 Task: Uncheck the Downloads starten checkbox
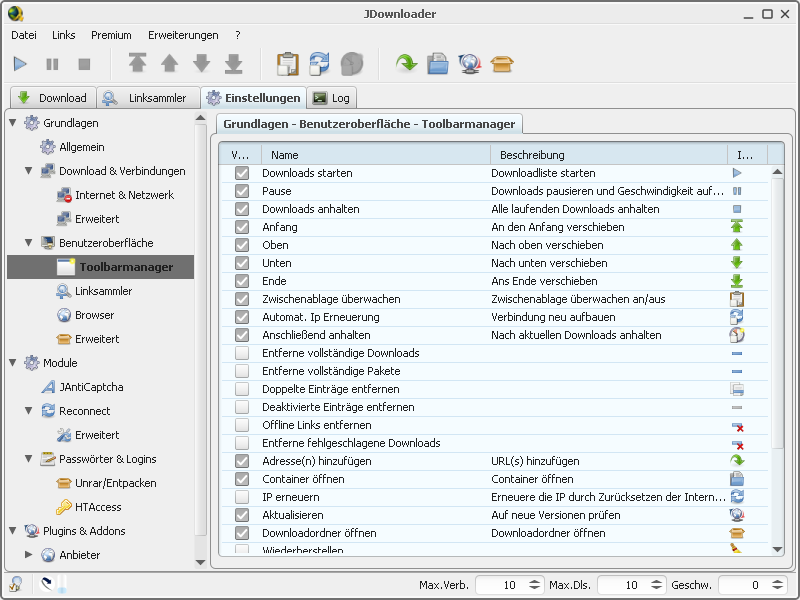pos(242,173)
